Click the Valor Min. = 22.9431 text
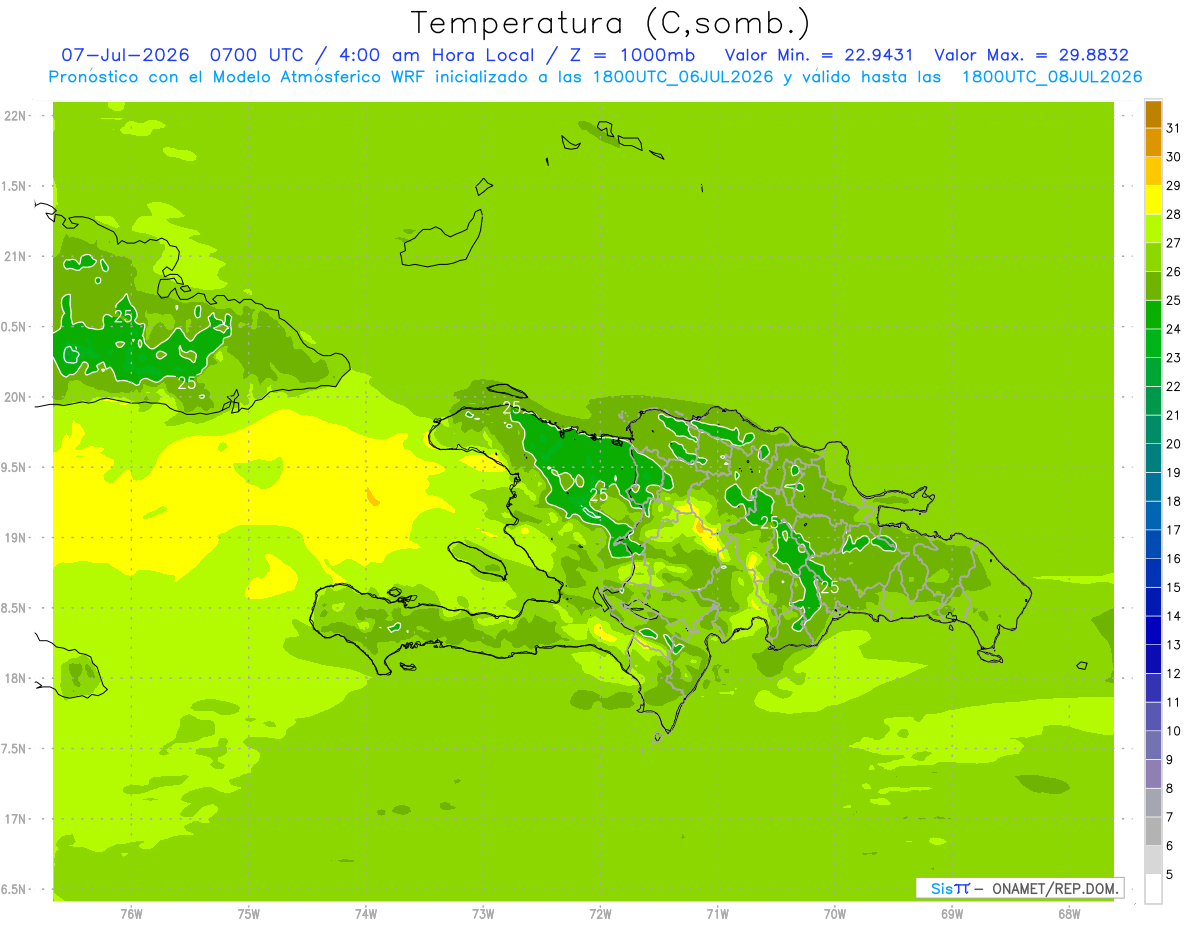Image resolution: width=1200 pixels, height=927 pixels. pos(819,56)
